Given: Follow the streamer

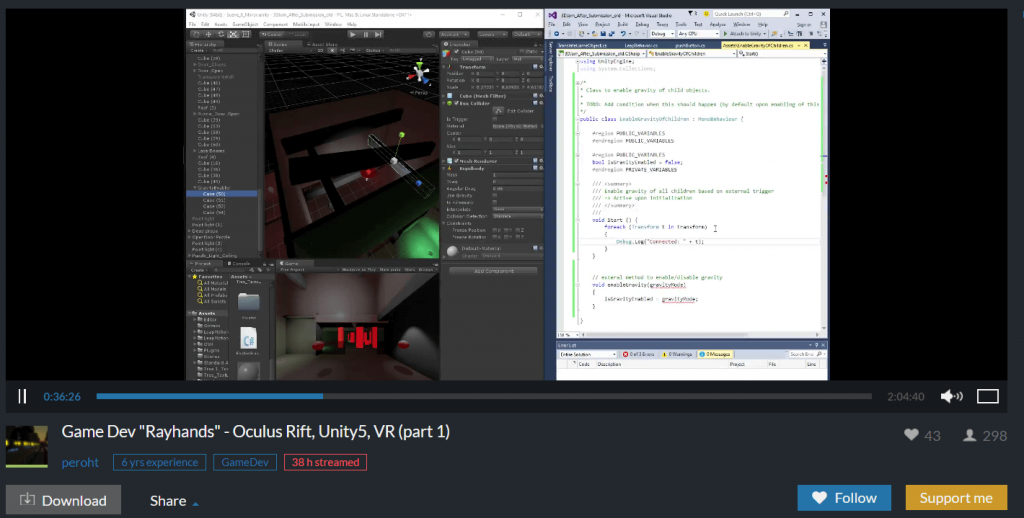Looking at the screenshot, I should point(844,498).
